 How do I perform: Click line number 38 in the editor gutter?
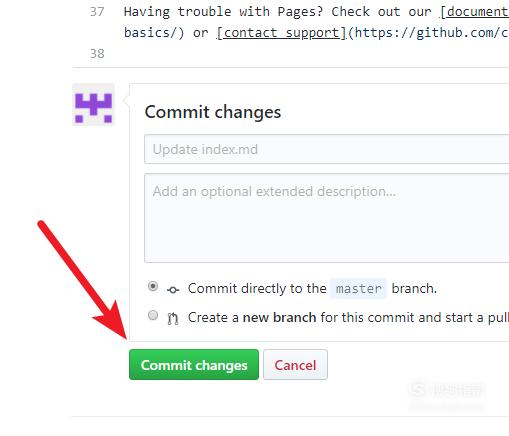(97, 54)
